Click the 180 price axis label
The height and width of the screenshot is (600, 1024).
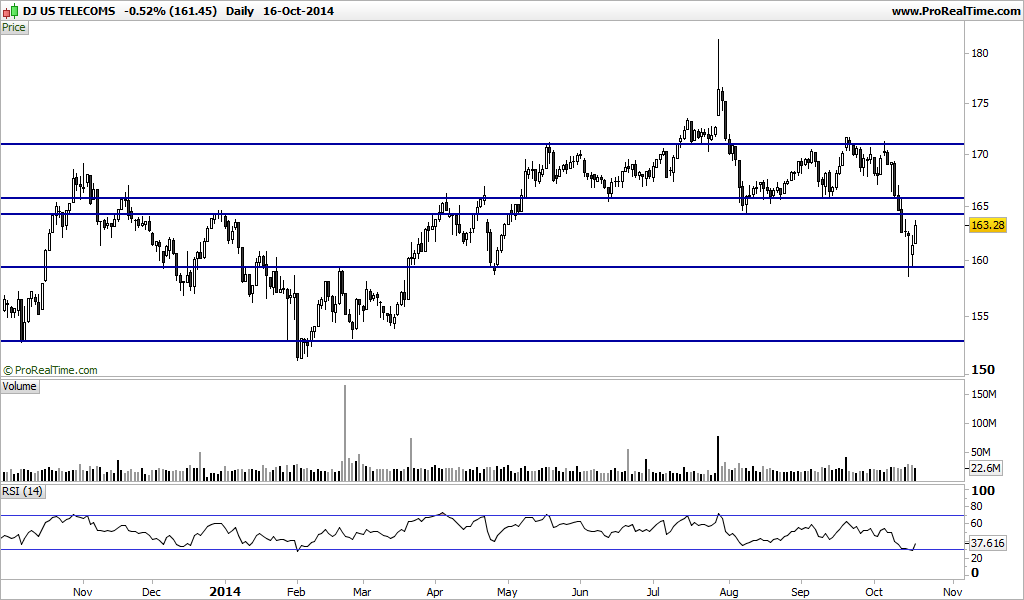(980, 54)
